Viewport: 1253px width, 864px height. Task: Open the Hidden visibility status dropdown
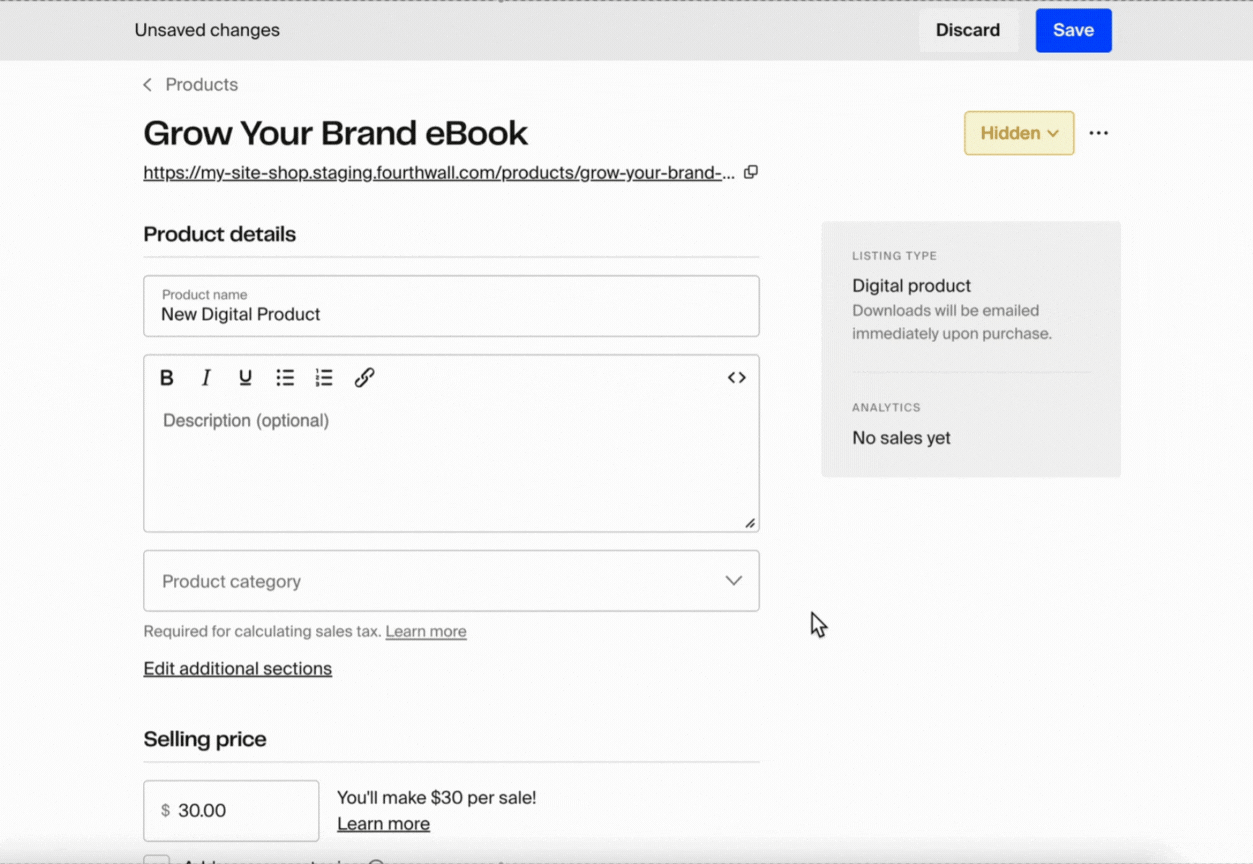tap(1018, 132)
